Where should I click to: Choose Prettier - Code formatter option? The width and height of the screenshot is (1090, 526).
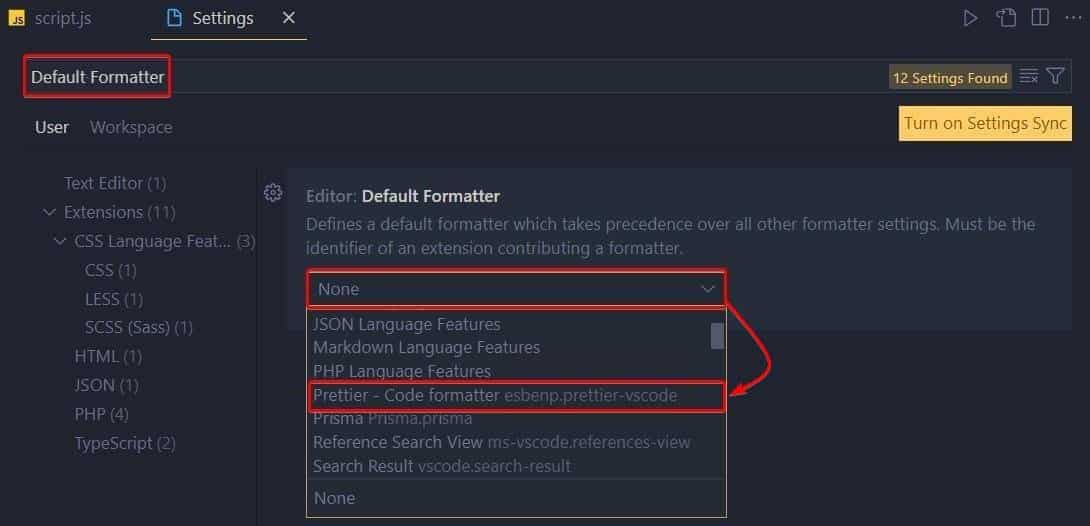tap(495, 396)
